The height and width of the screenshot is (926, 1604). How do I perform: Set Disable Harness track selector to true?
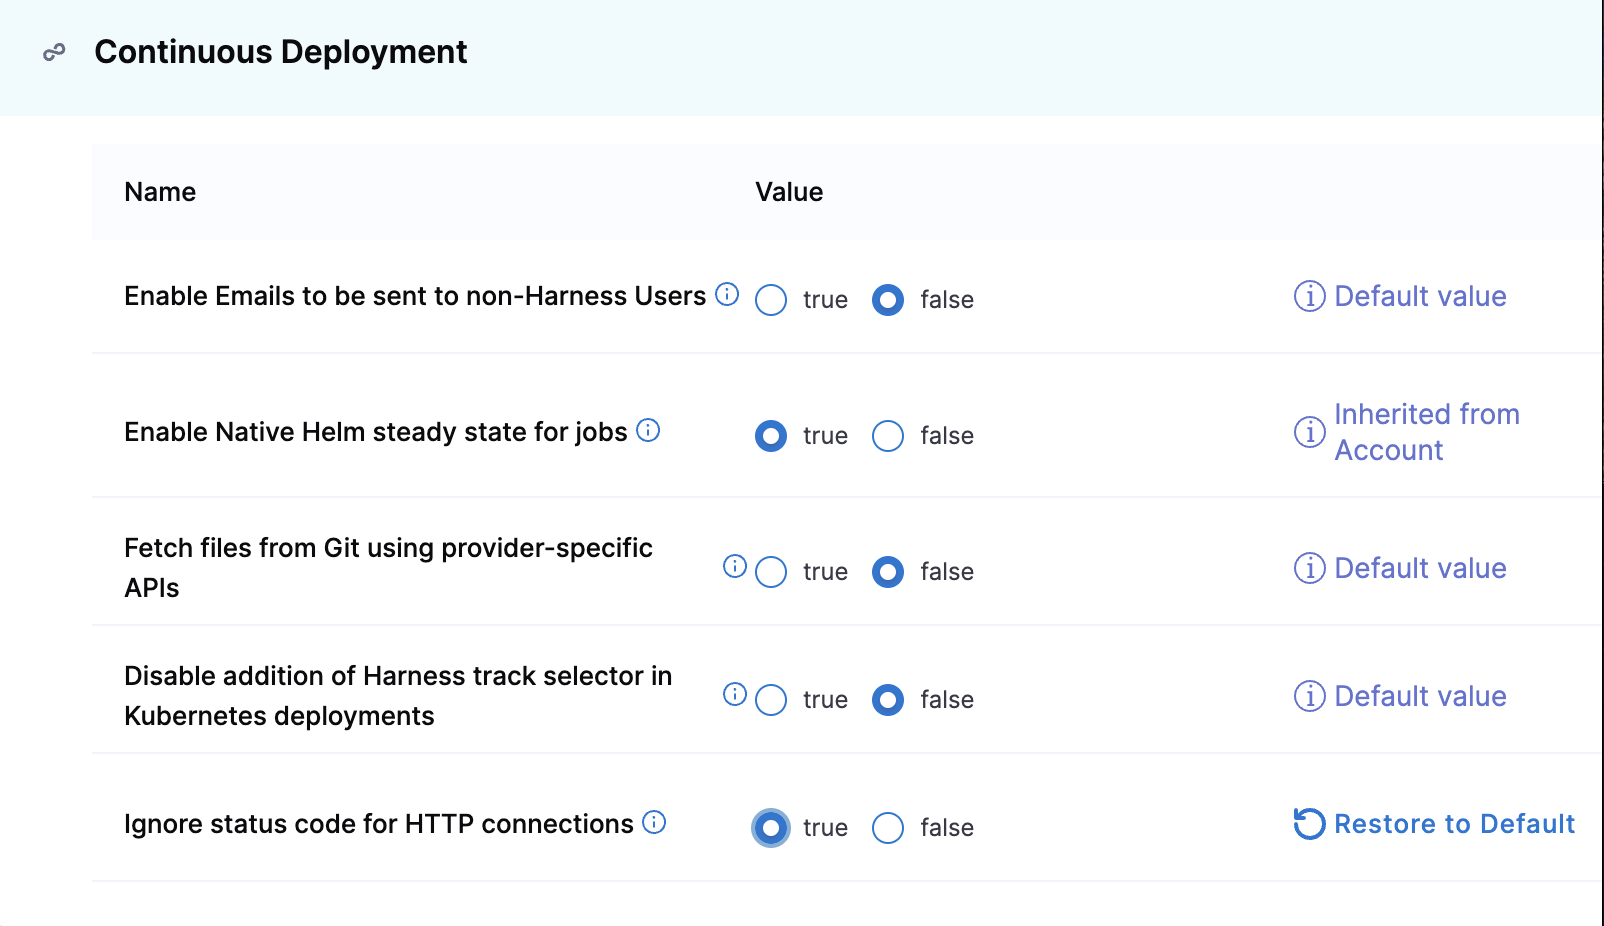click(x=770, y=700)
